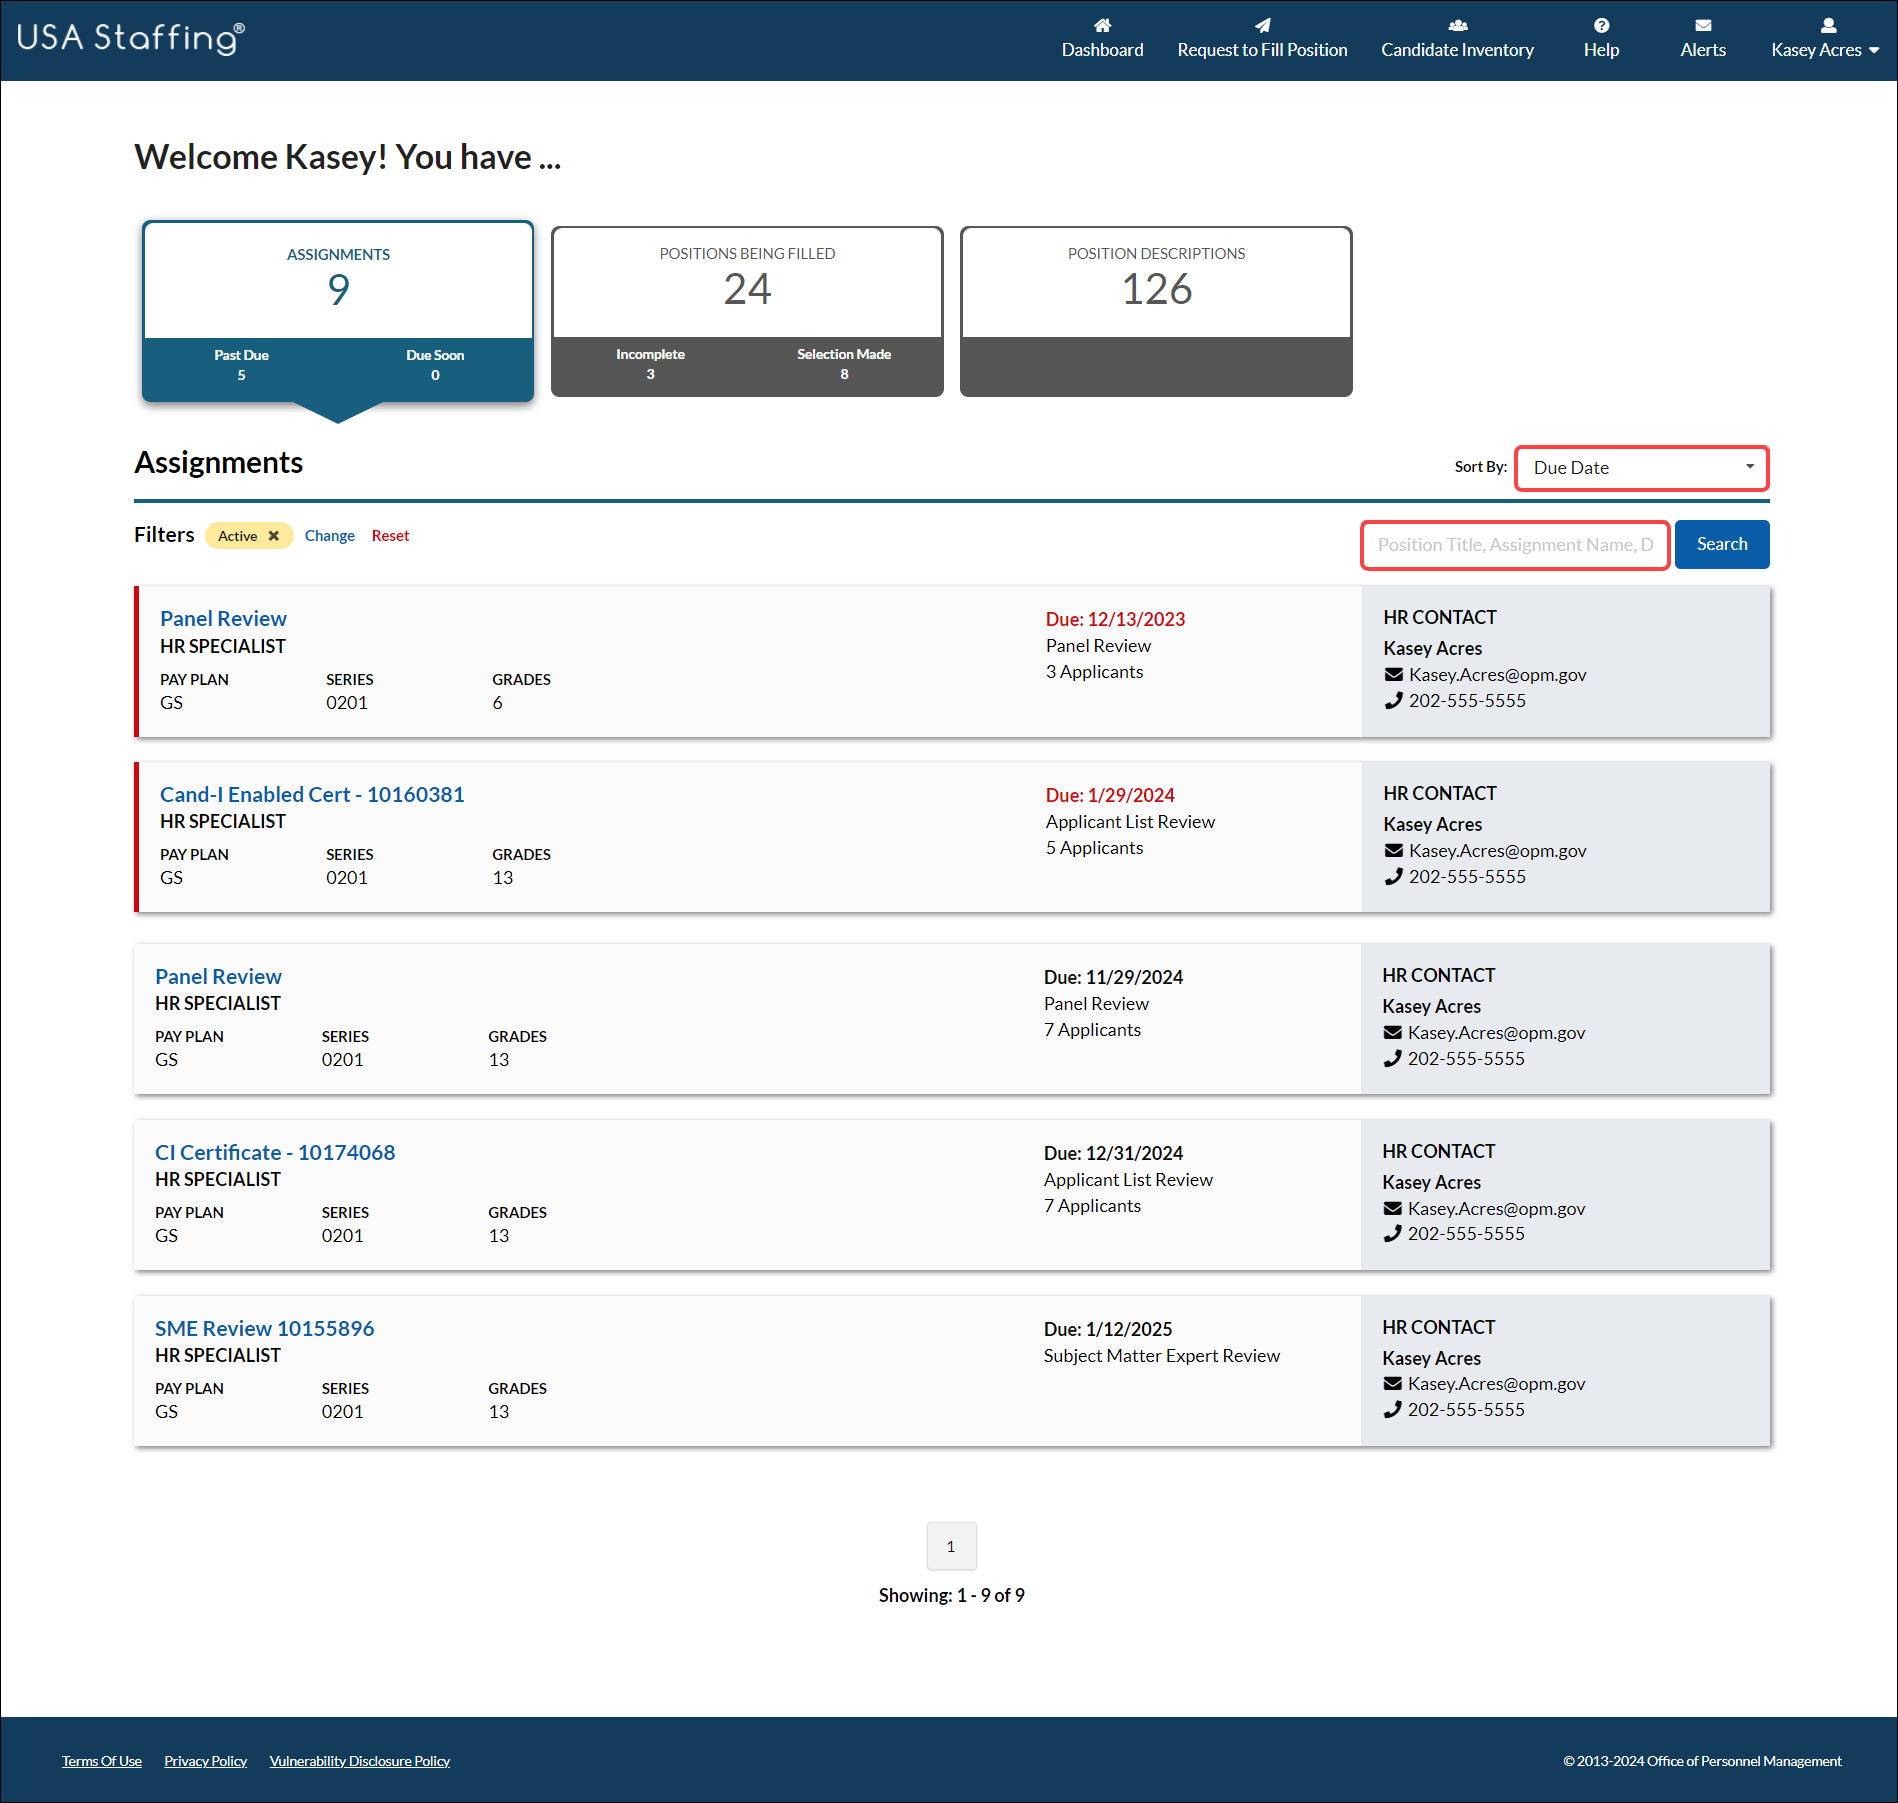The image size is (1898, 1803).
Task: Click the phone icon in Cand-I Enabled Cert card
Action: 1393,876
